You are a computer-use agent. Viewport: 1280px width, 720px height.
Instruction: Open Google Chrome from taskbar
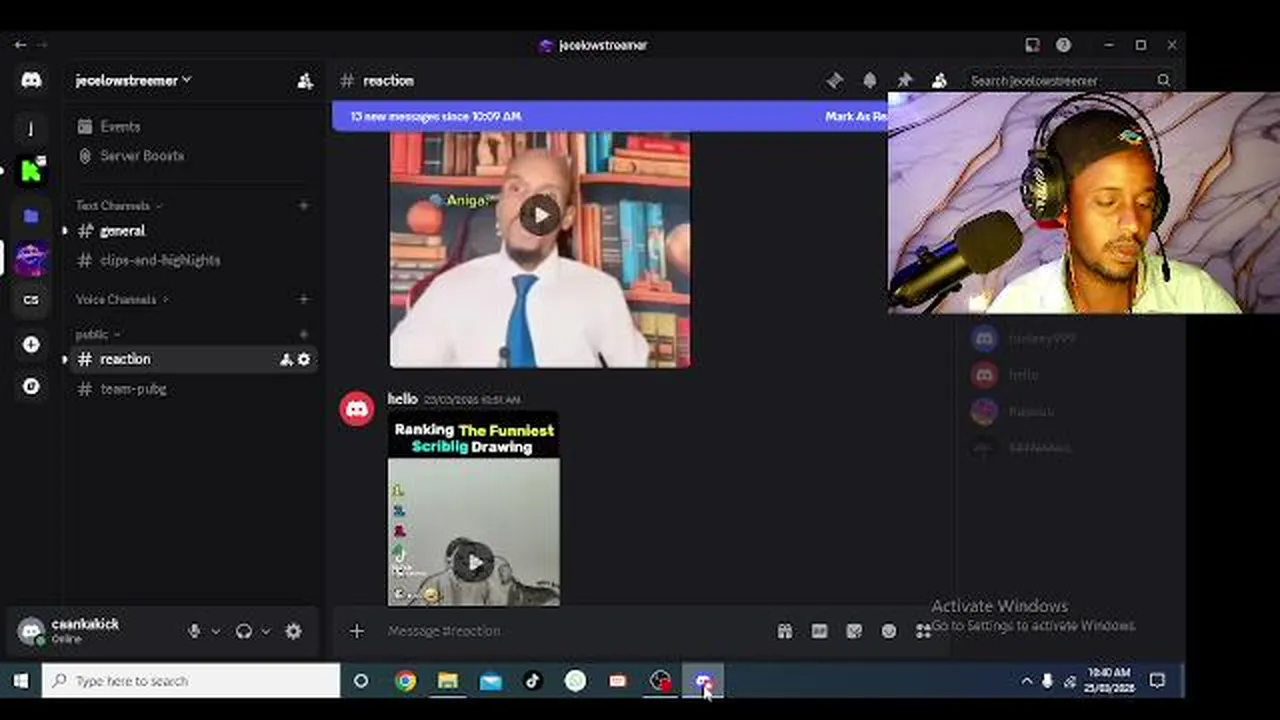point(405,681)
